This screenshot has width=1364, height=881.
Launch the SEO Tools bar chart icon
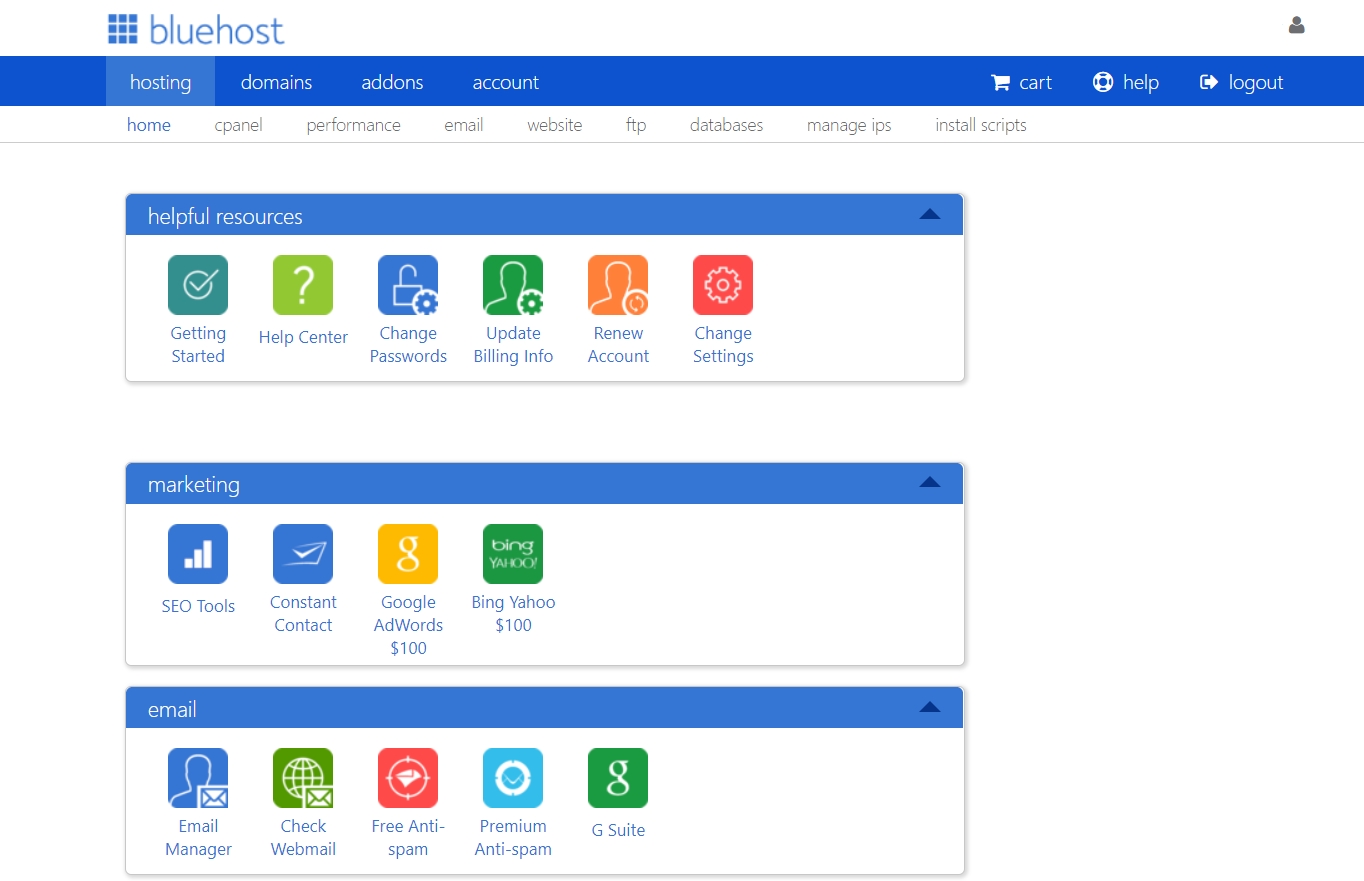198,554
